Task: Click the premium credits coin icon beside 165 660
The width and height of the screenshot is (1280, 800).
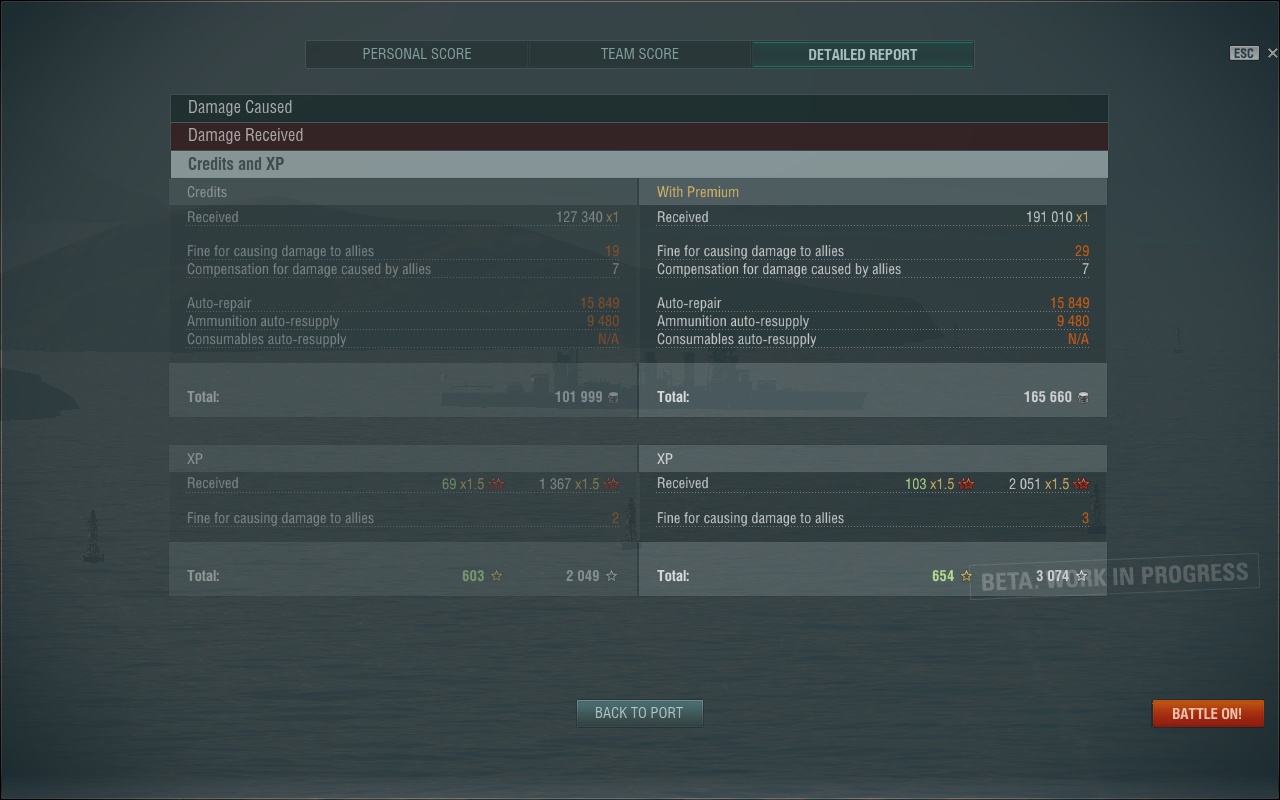Action: (x=1082, y=397)
